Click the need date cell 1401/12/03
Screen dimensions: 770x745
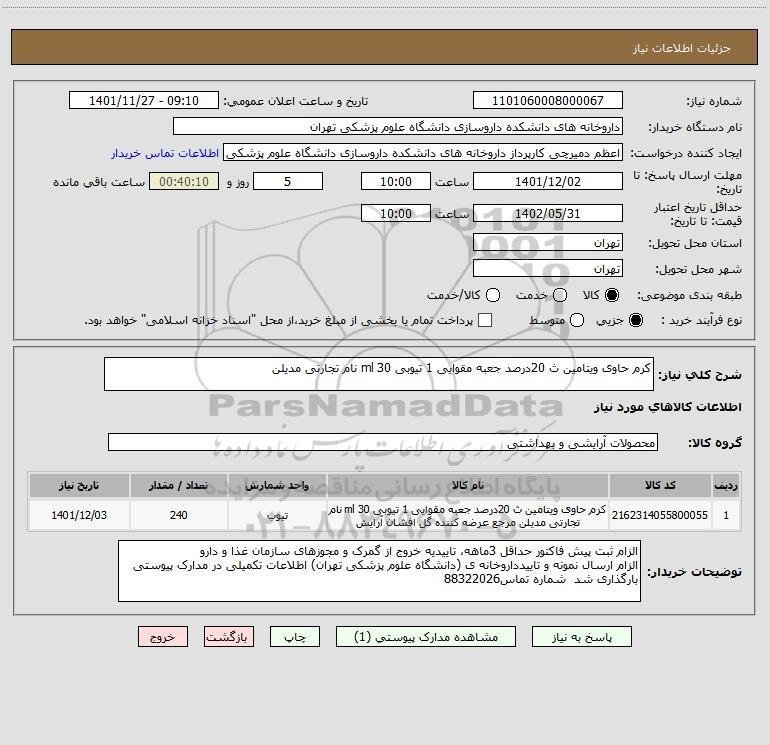pyautogui.click(x=79, y=515)
